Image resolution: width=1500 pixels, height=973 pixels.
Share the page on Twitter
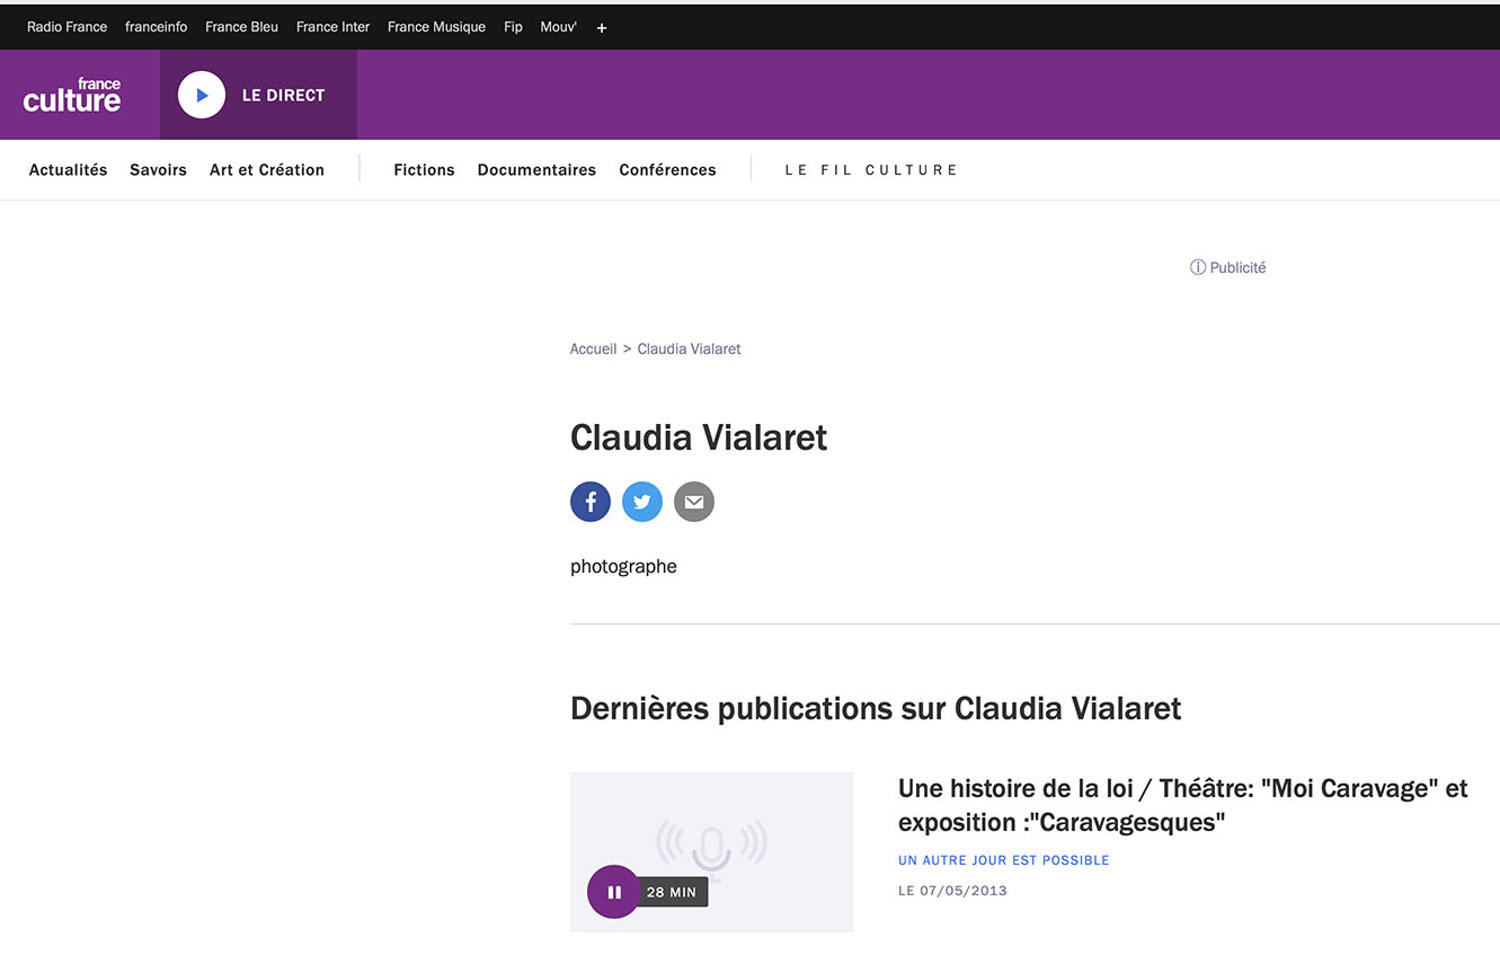coord(642,502)
